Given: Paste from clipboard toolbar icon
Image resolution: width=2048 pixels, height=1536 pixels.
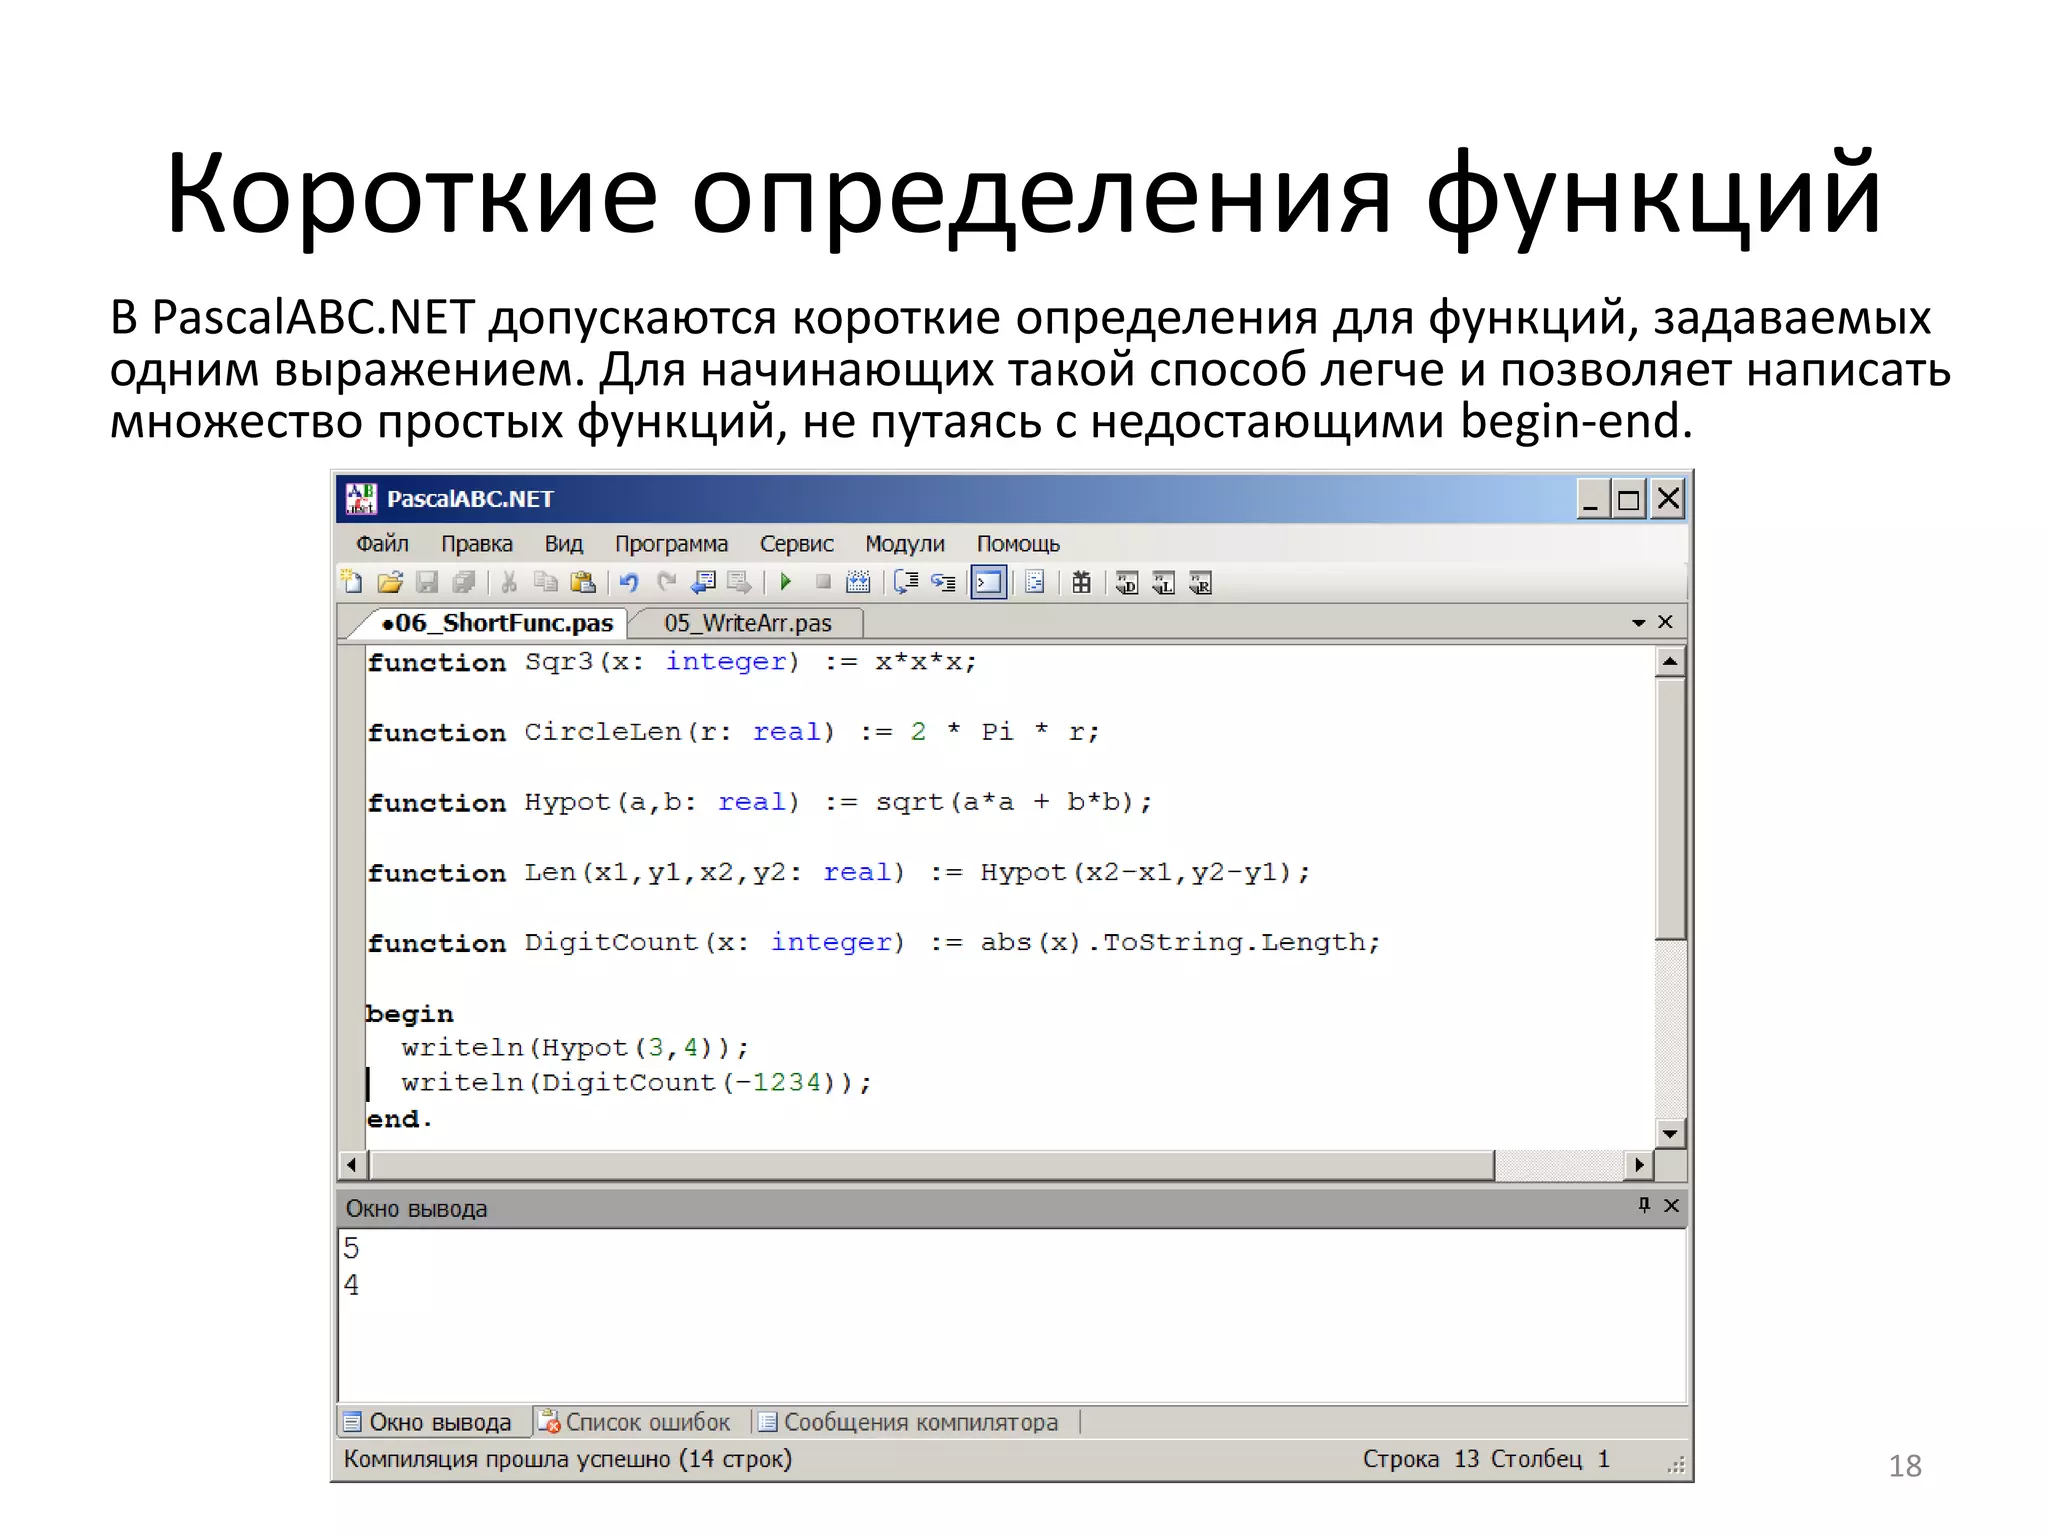Looking at the screenshot, I should 583,582.
